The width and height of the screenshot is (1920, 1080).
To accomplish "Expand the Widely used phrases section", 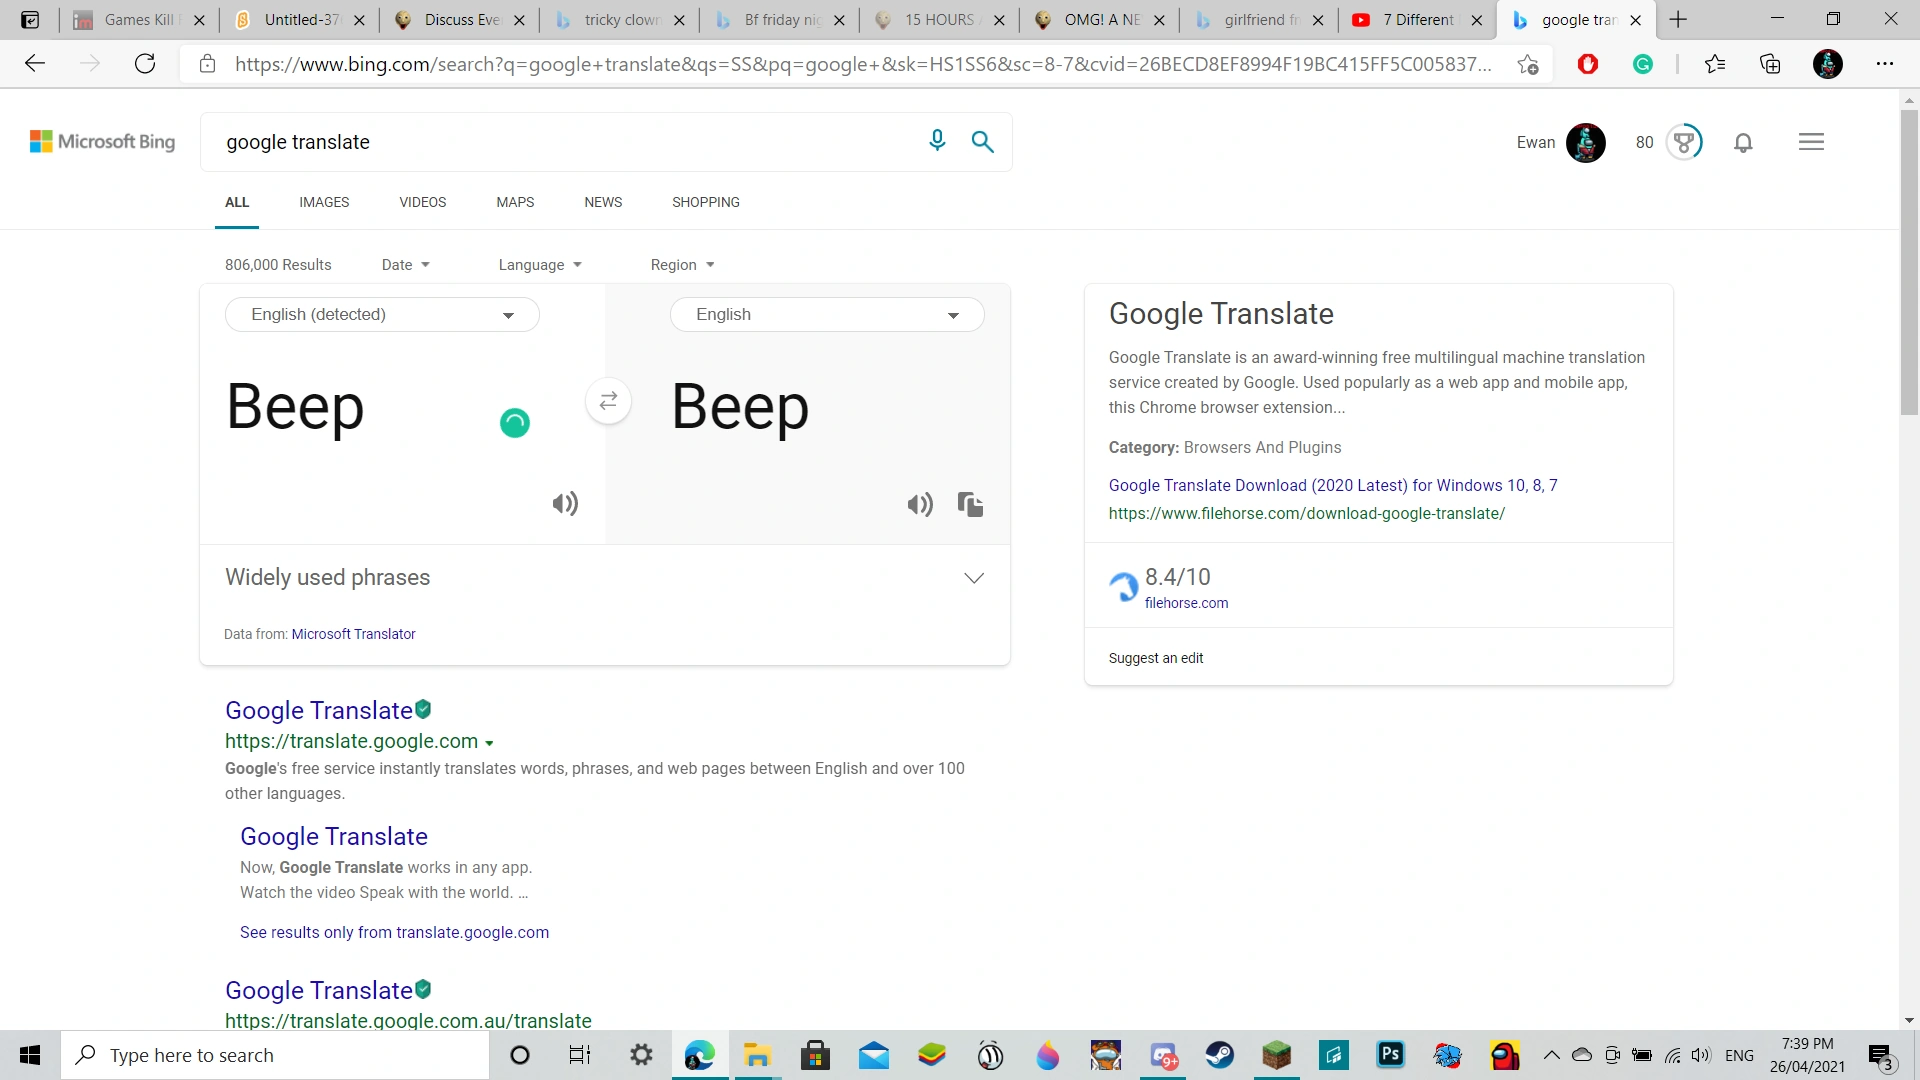I will (x=973, y=577).
